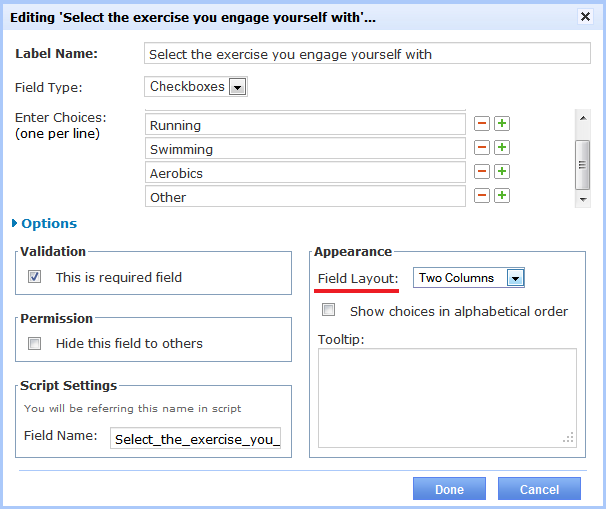Click inside the Tooltip text area
The image size is (606, 509).
(x=447, y=397)
